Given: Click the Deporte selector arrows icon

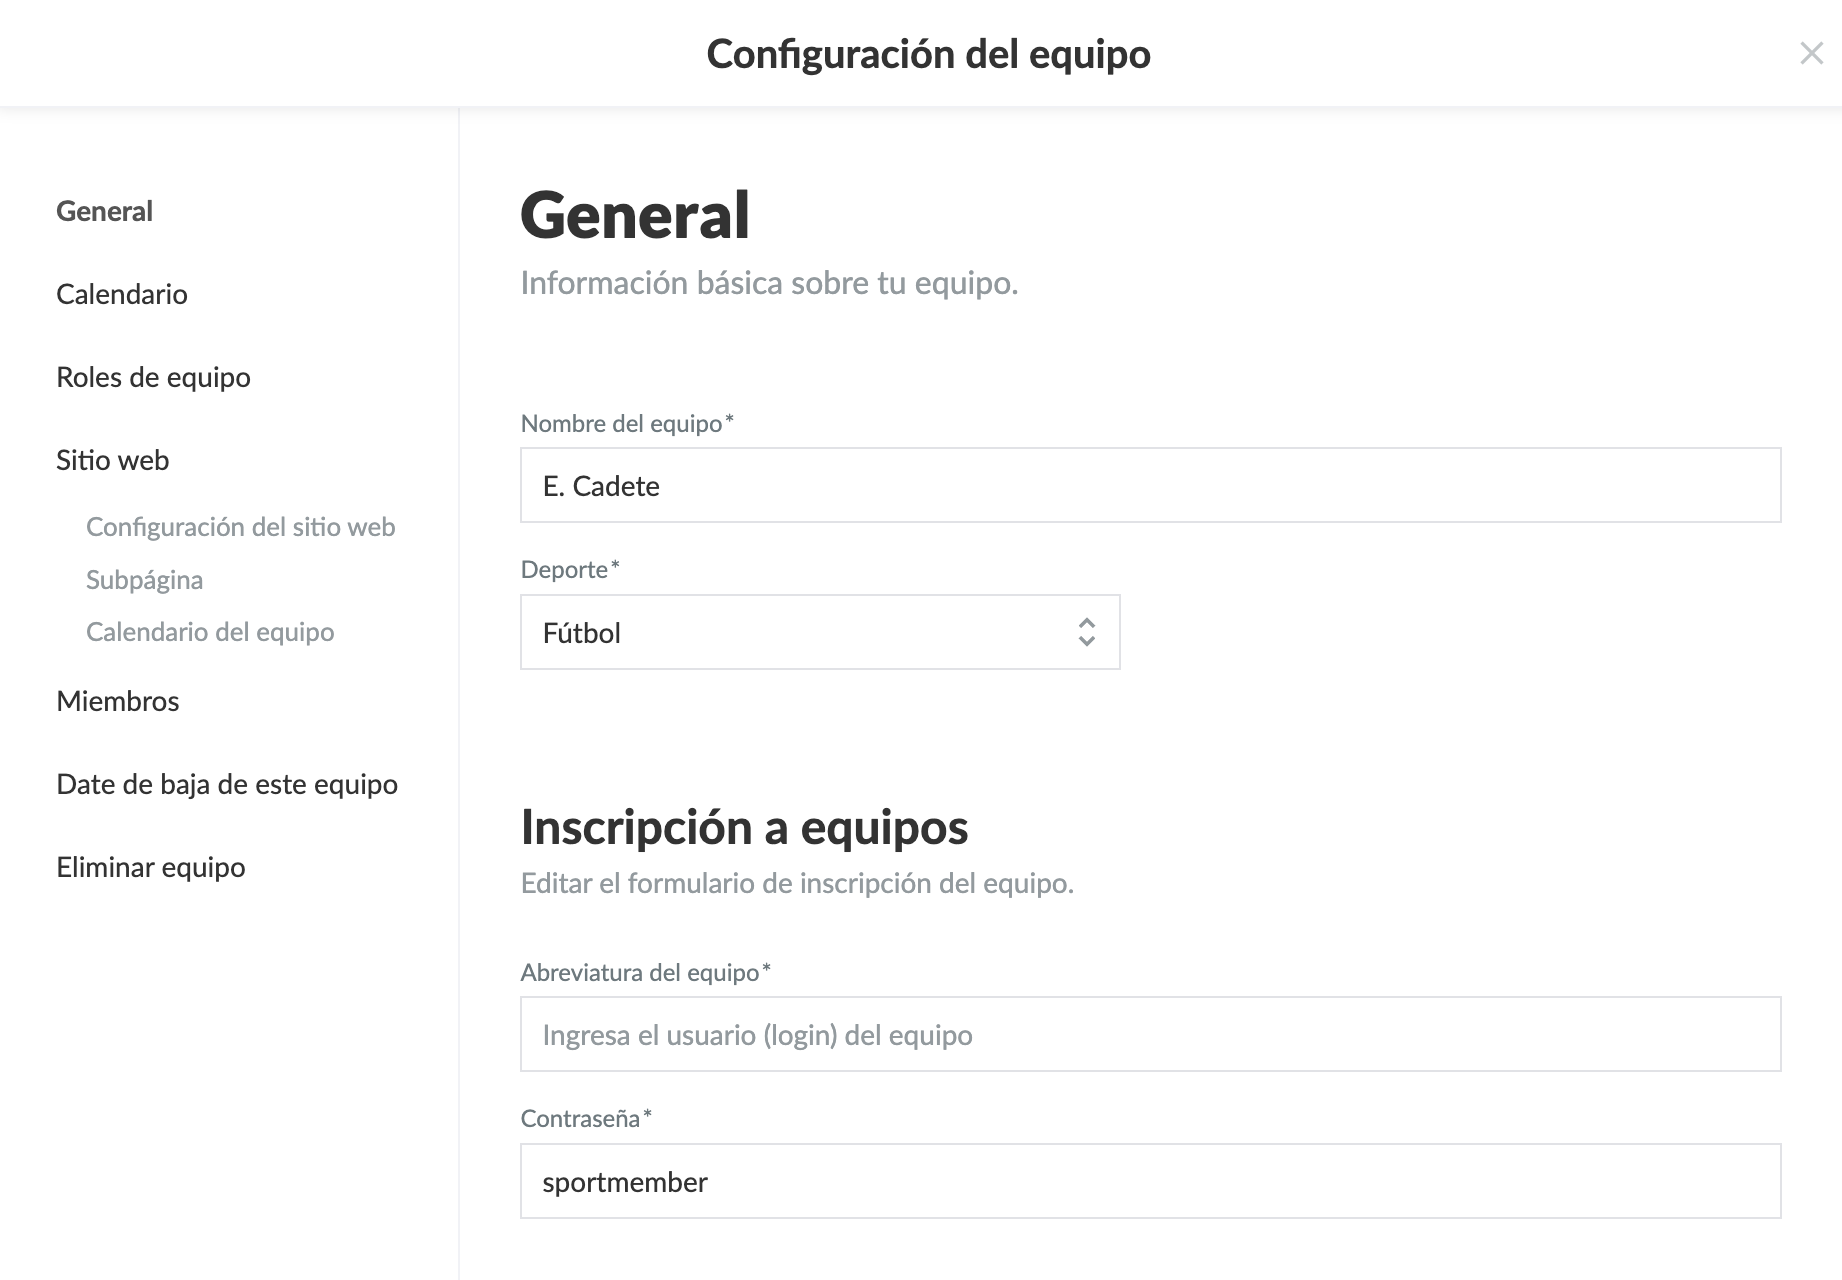Looking at the screenshot, I should 1087,632.
